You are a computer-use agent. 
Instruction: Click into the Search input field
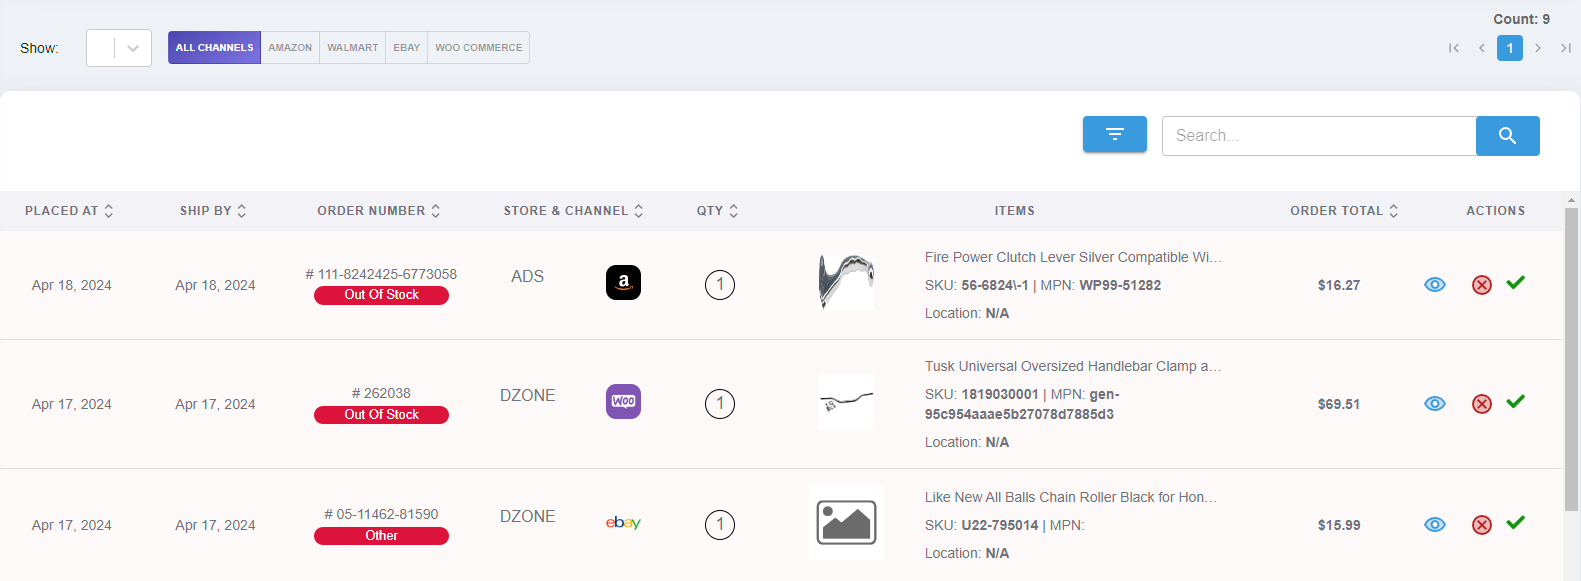pos(1318,136)
